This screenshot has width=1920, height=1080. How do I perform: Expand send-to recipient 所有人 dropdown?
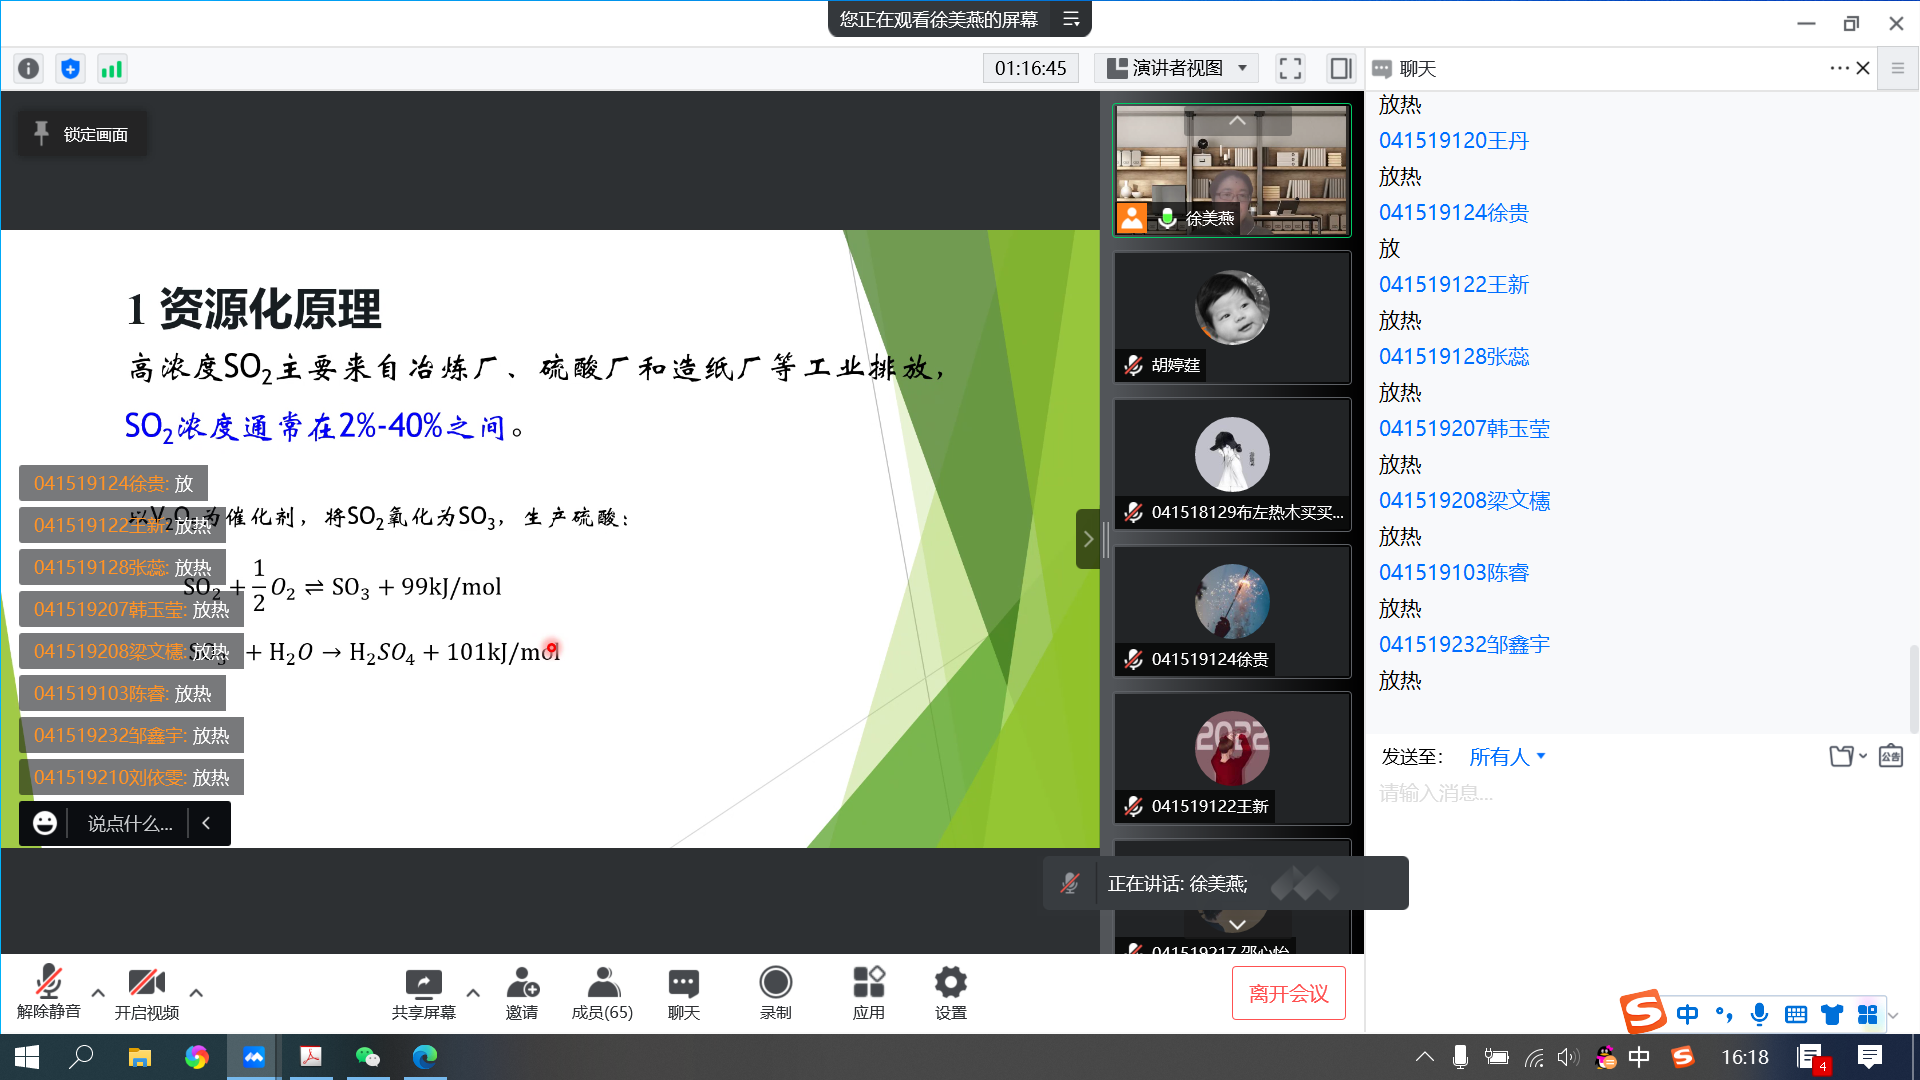pos(1507,757)
